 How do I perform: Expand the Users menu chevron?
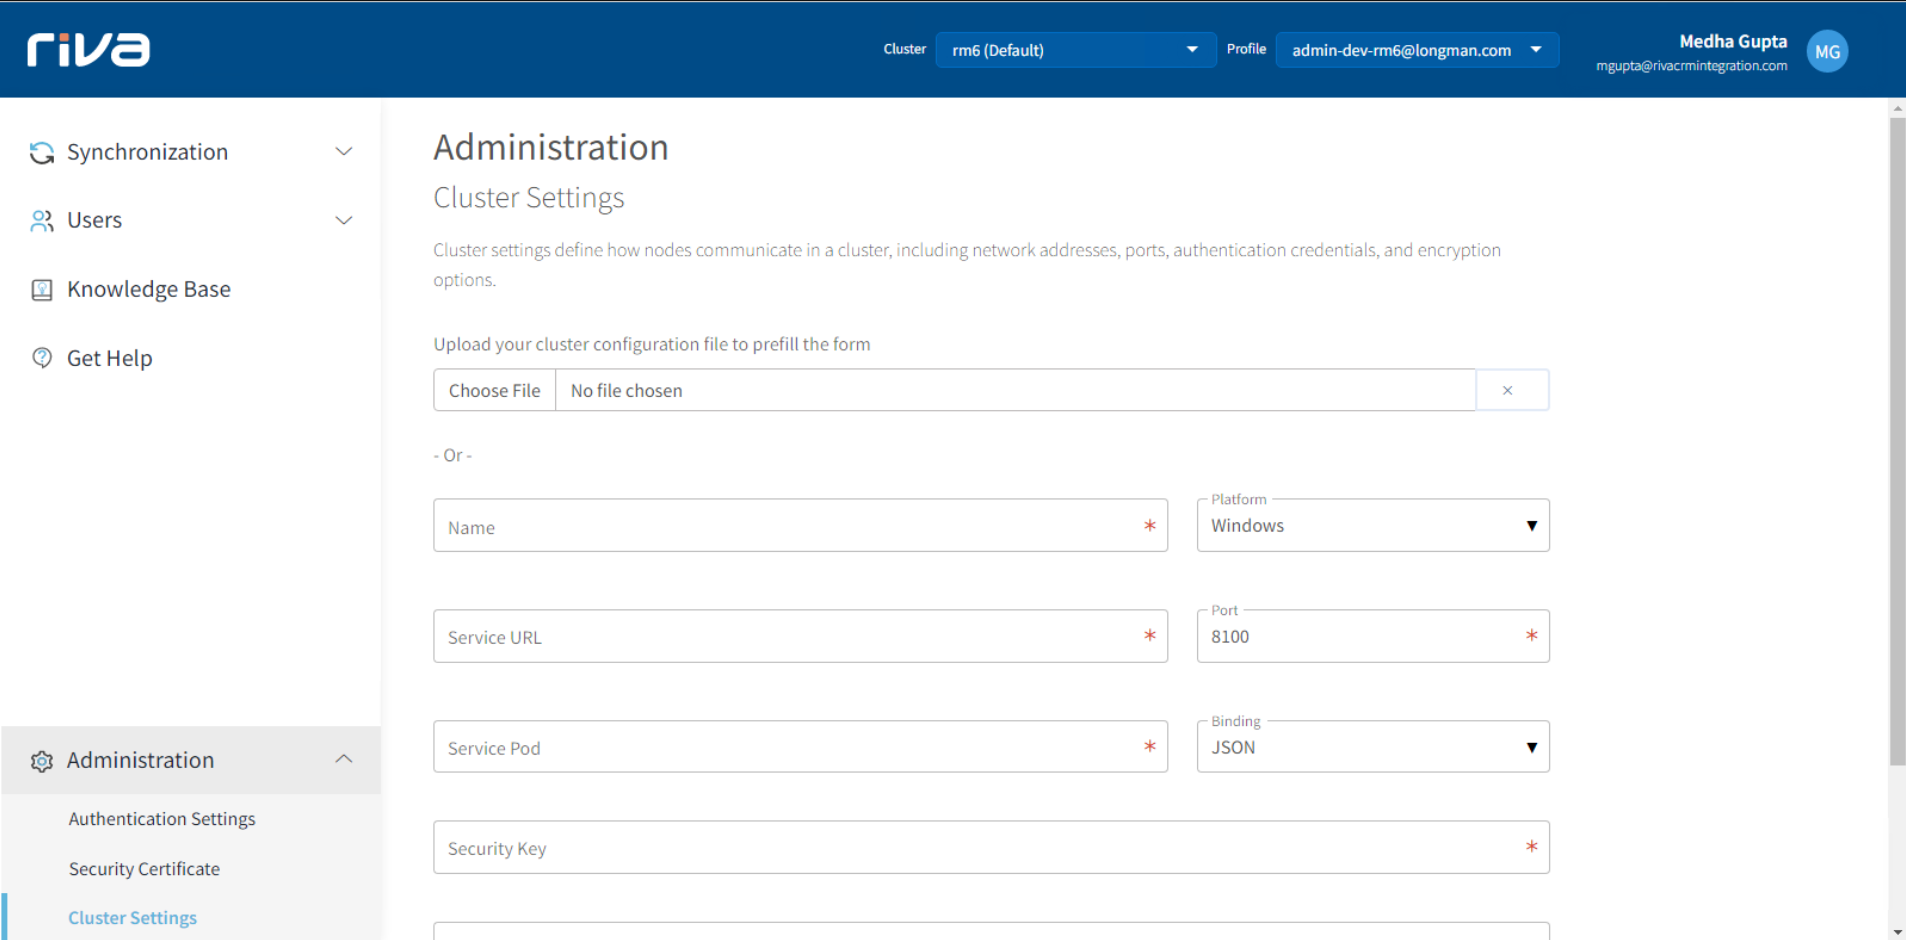(343, 220)
